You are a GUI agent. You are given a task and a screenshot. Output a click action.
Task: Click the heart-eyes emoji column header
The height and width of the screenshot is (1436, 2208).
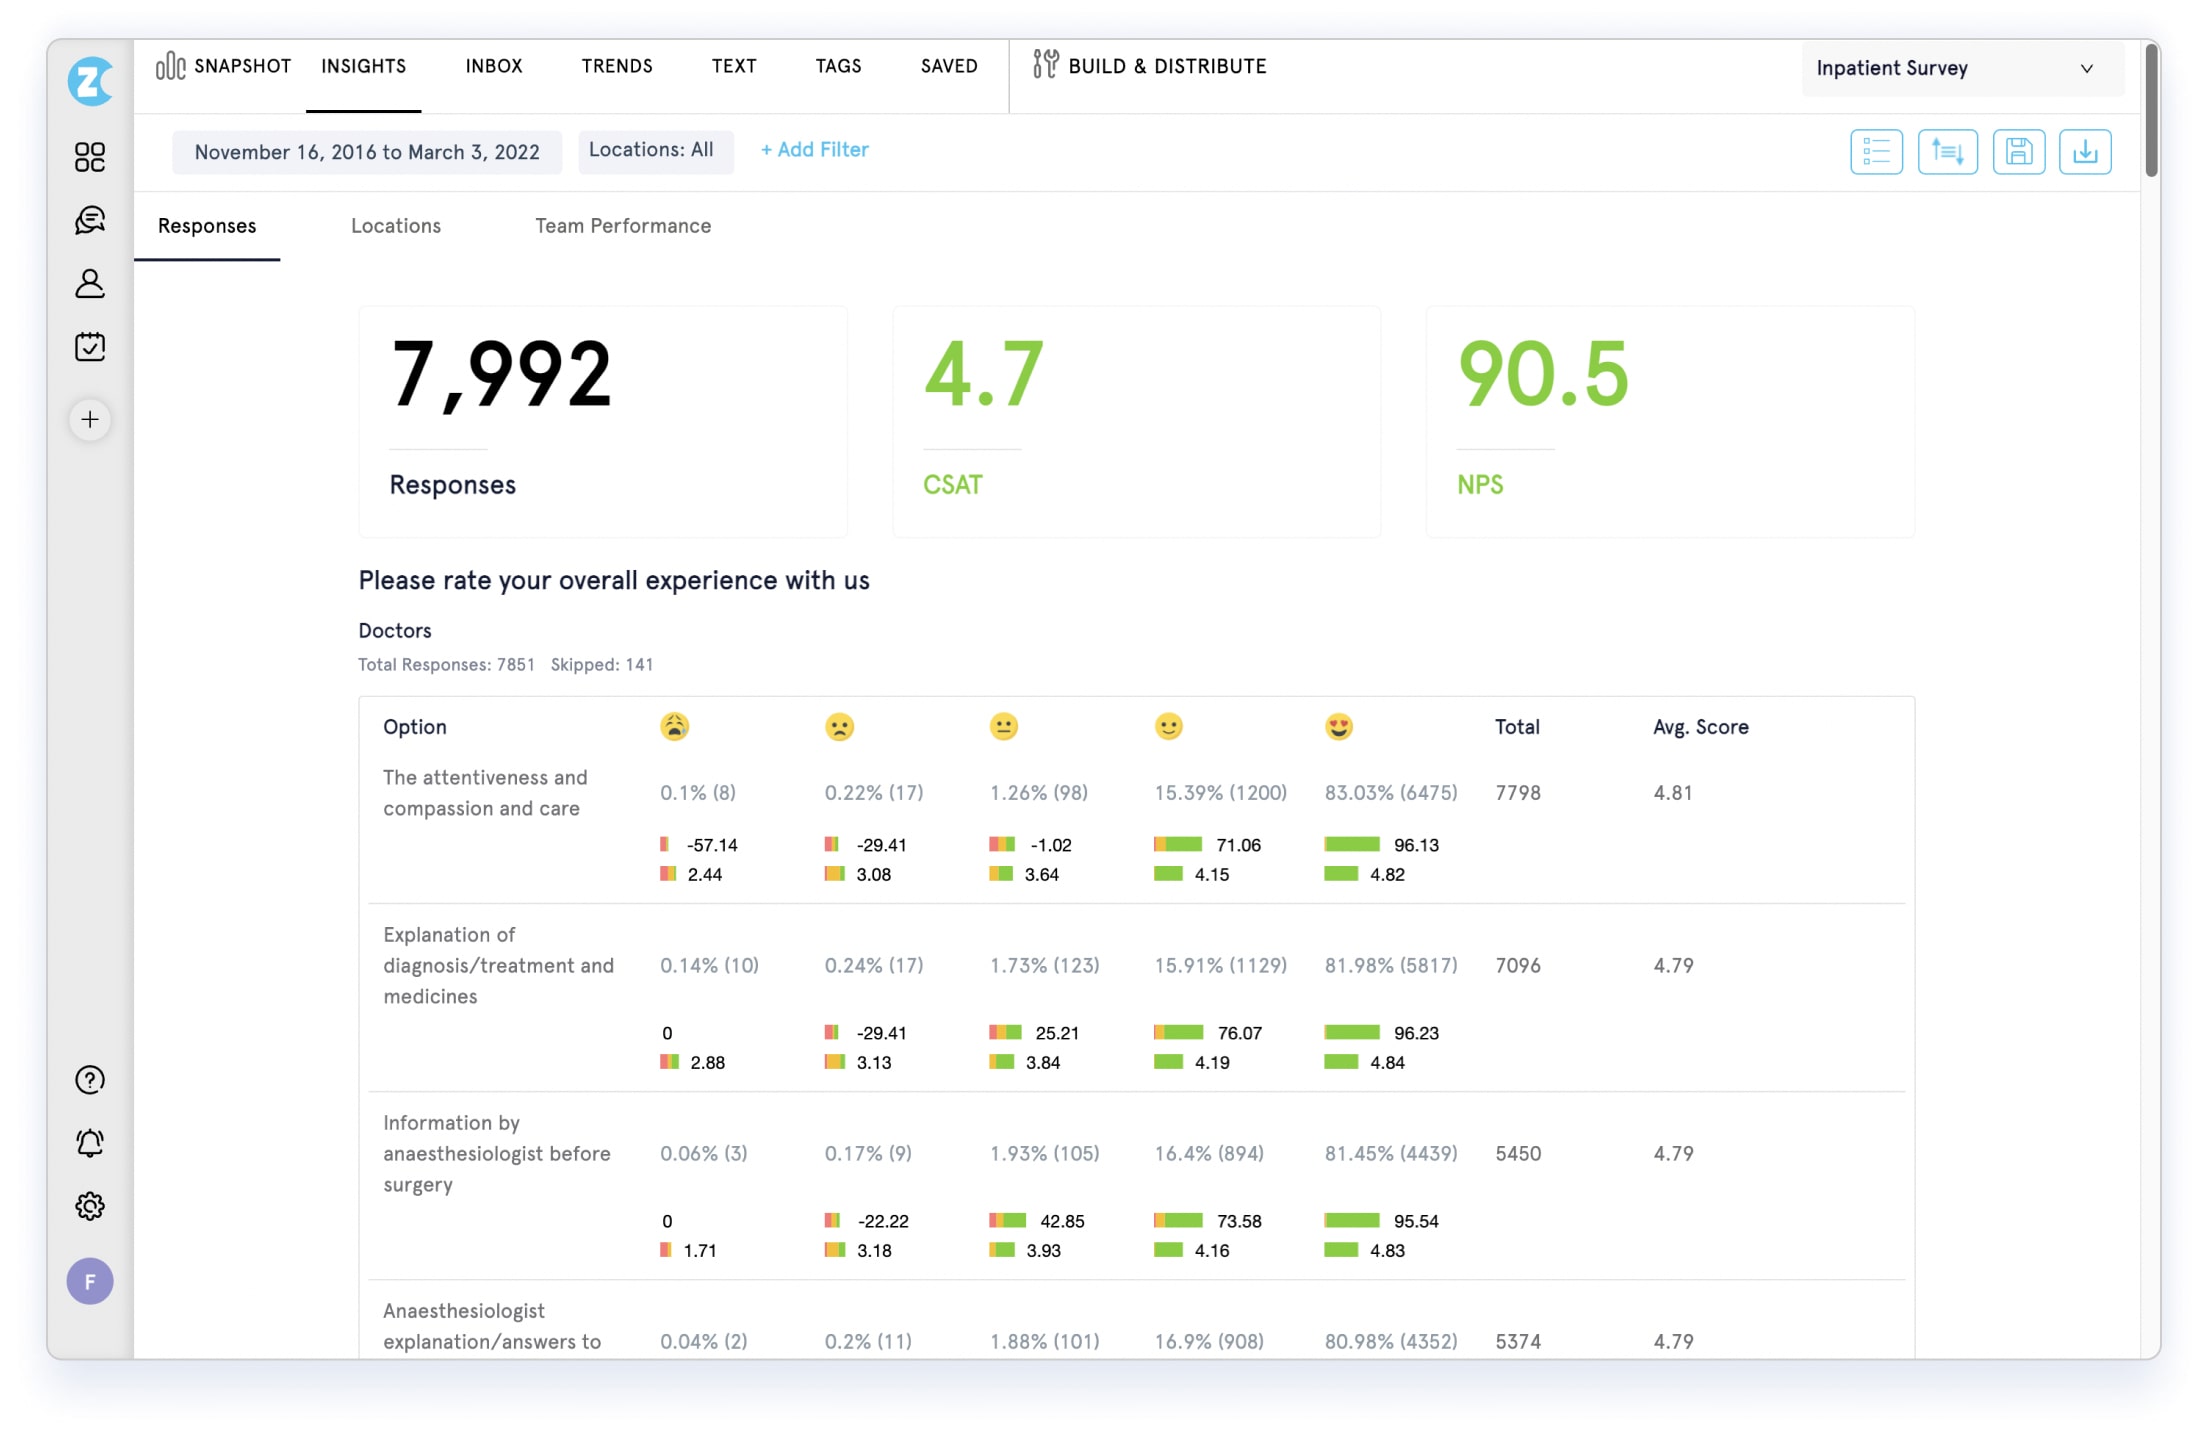[x=1339, y=727]
